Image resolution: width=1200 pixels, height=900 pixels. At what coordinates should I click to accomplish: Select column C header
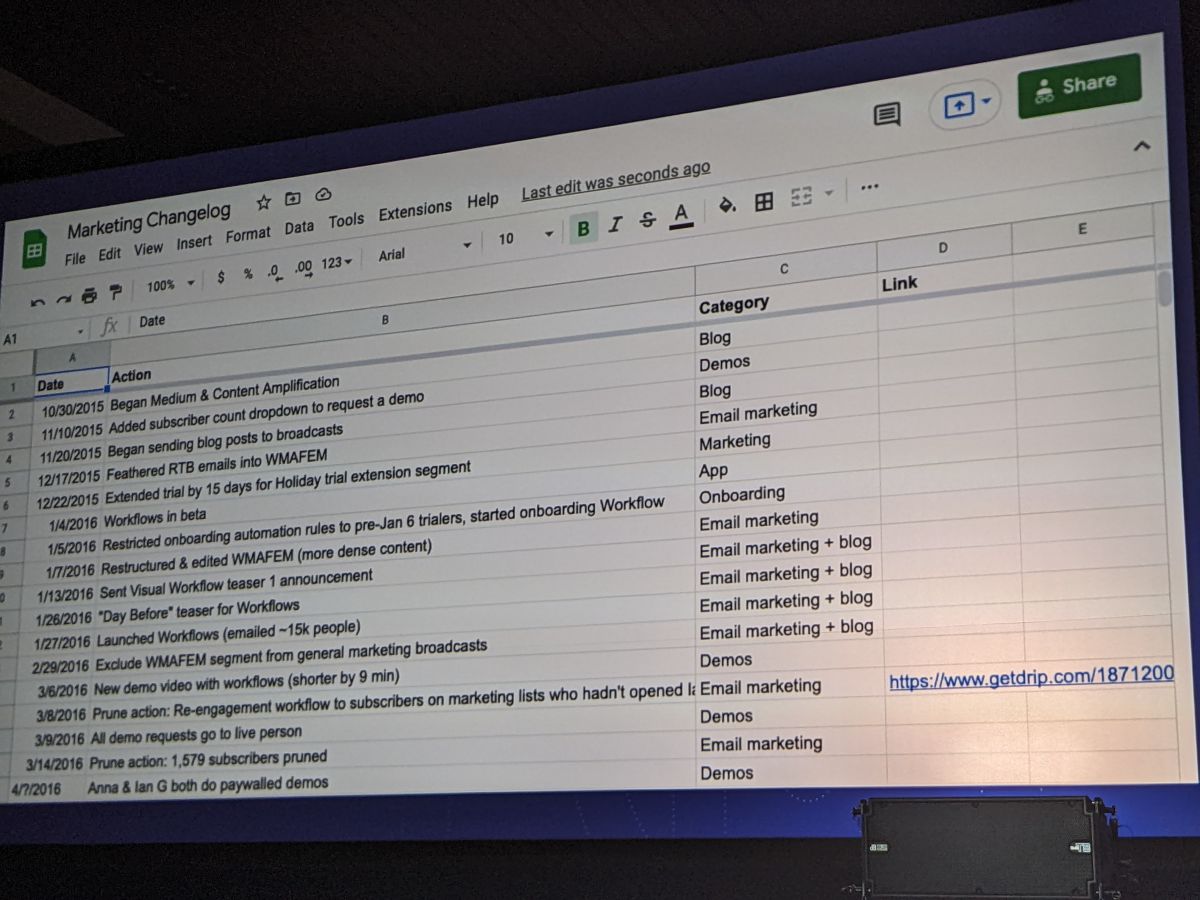785,269
